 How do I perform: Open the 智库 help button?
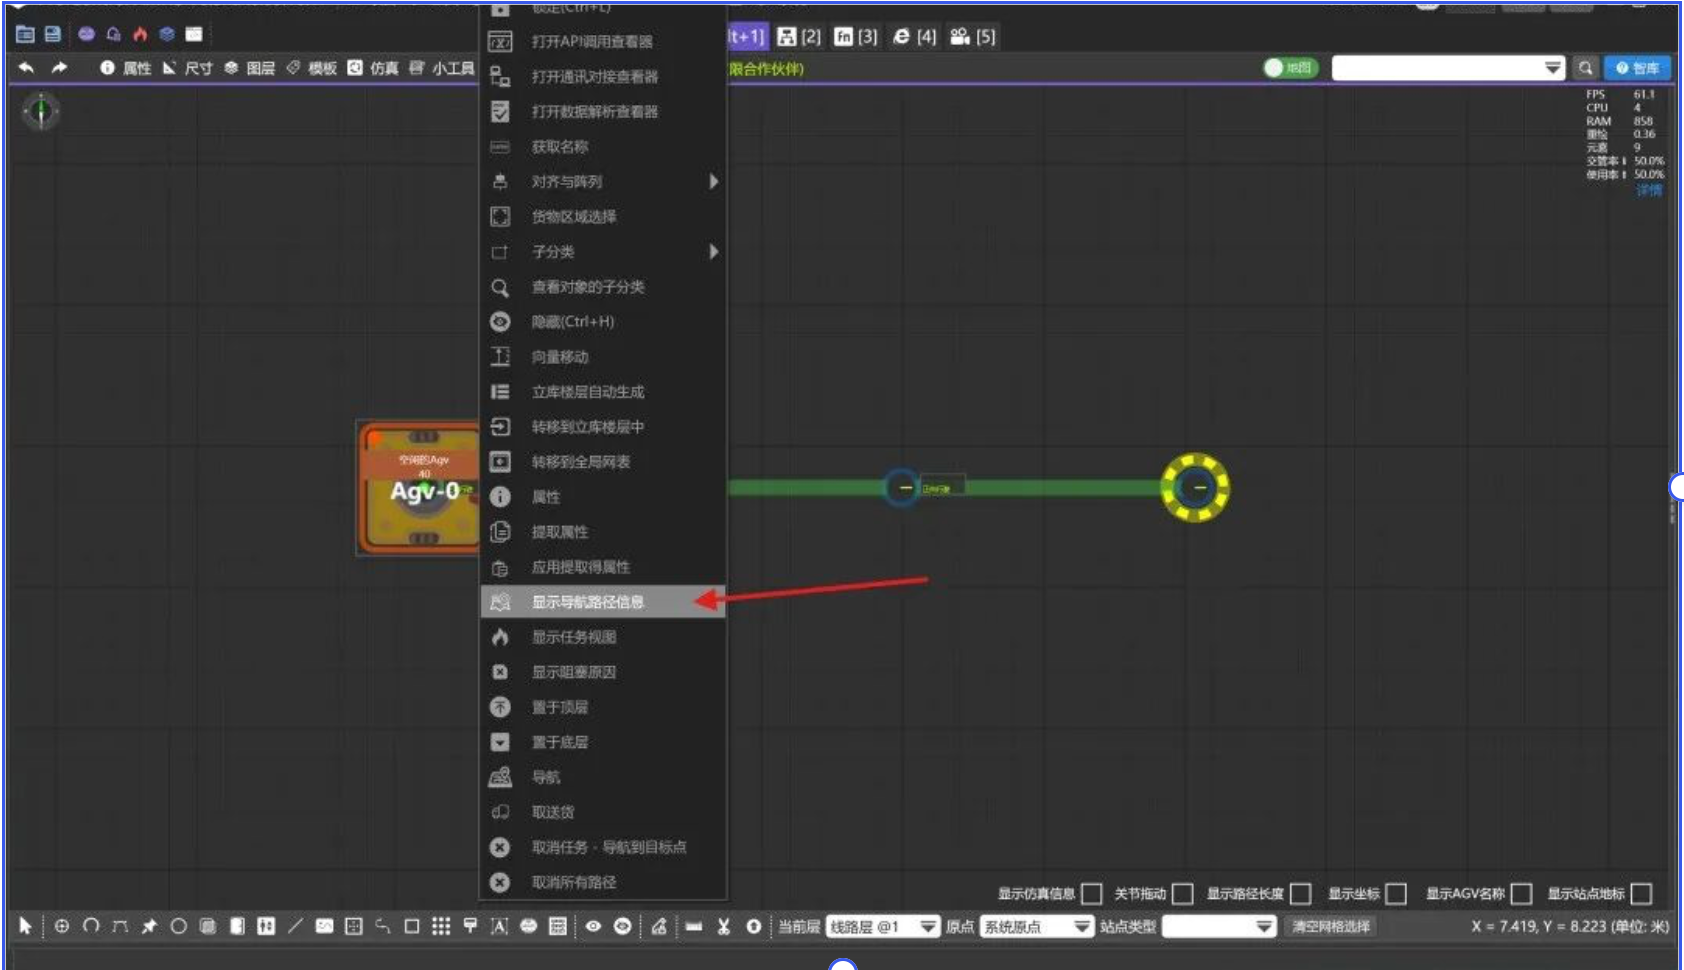(x=1637, y=68)
